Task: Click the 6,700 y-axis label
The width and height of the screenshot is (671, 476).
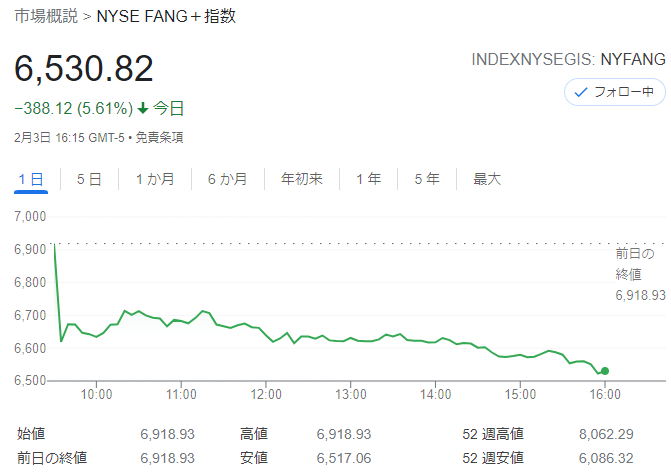Action: coord(30,315)
